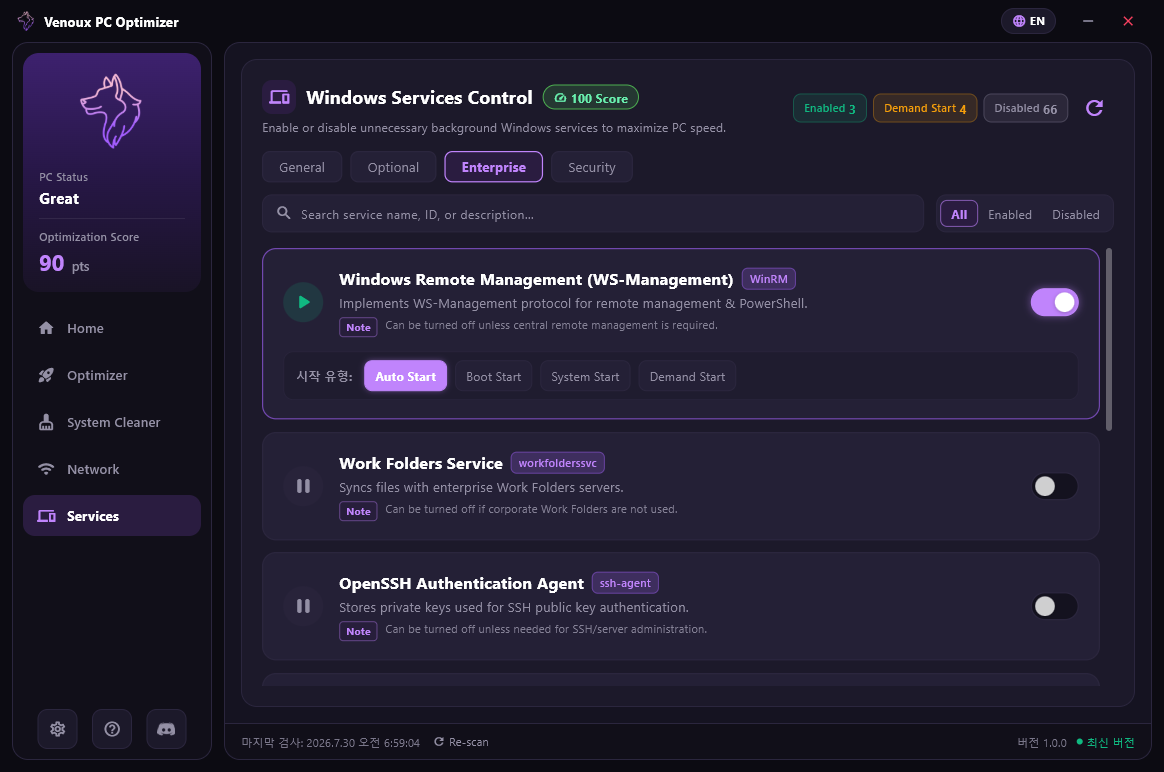Open the Network section

[111, 469]
